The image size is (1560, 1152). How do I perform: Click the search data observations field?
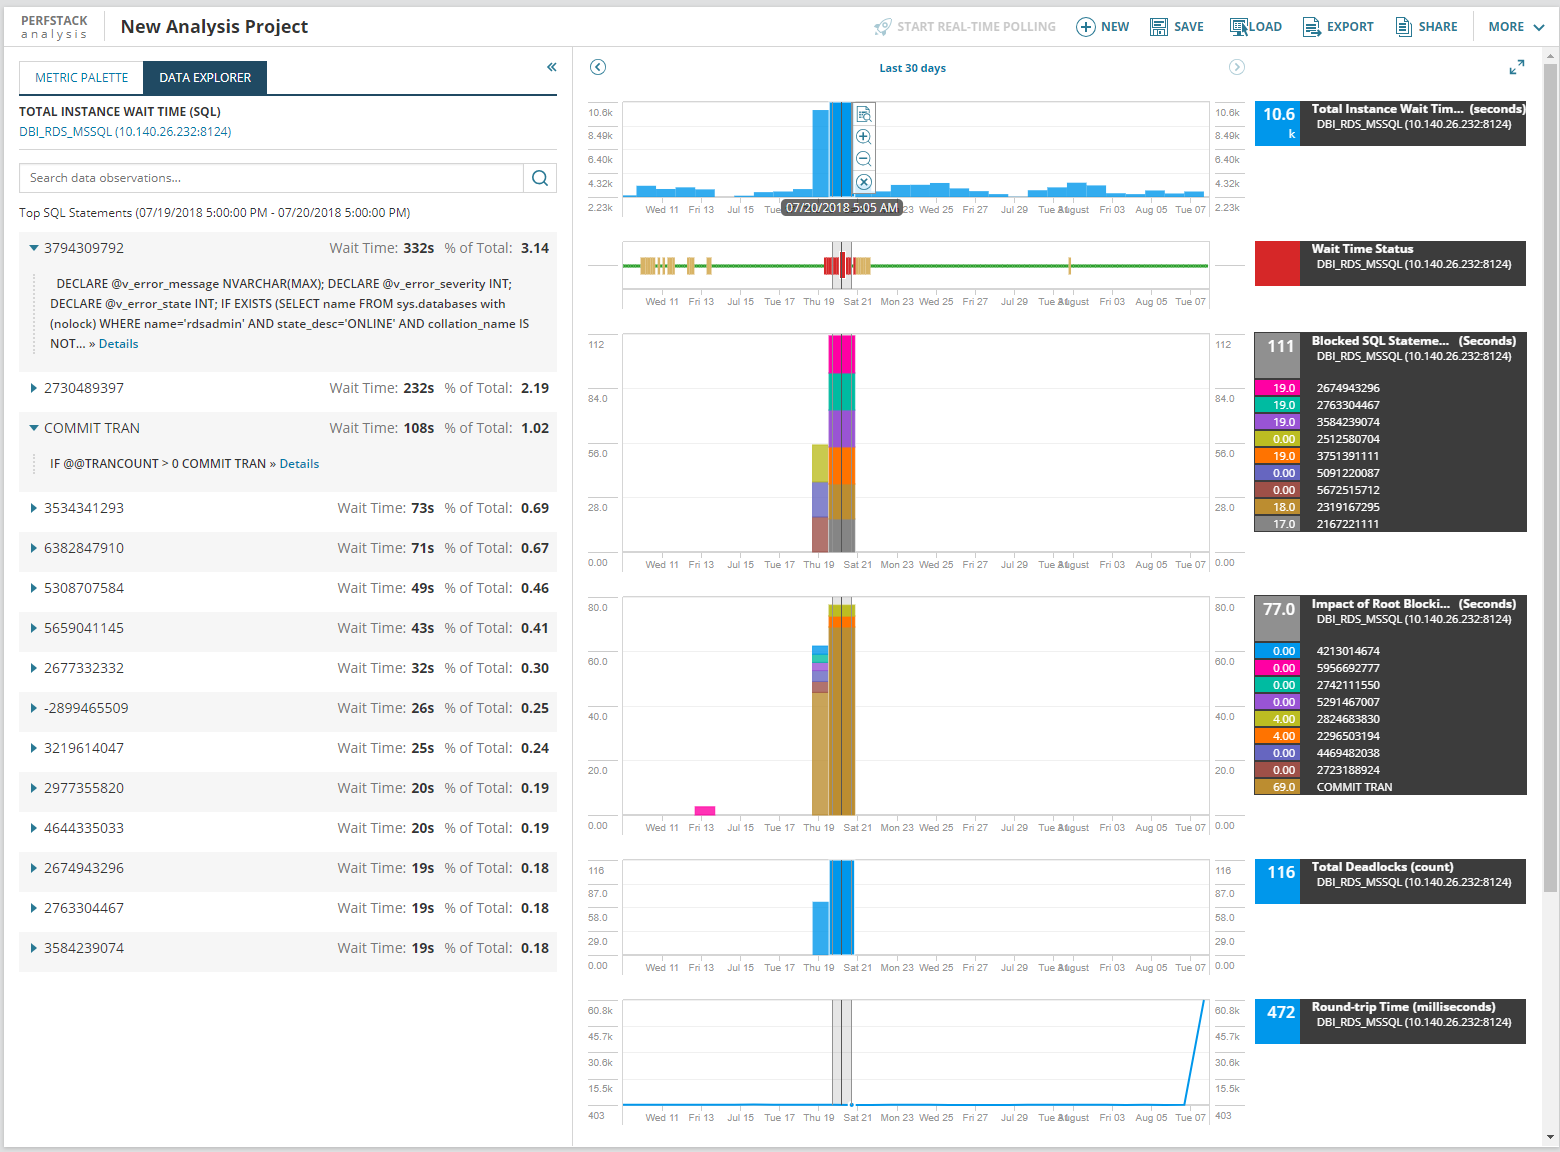(271, 178)
